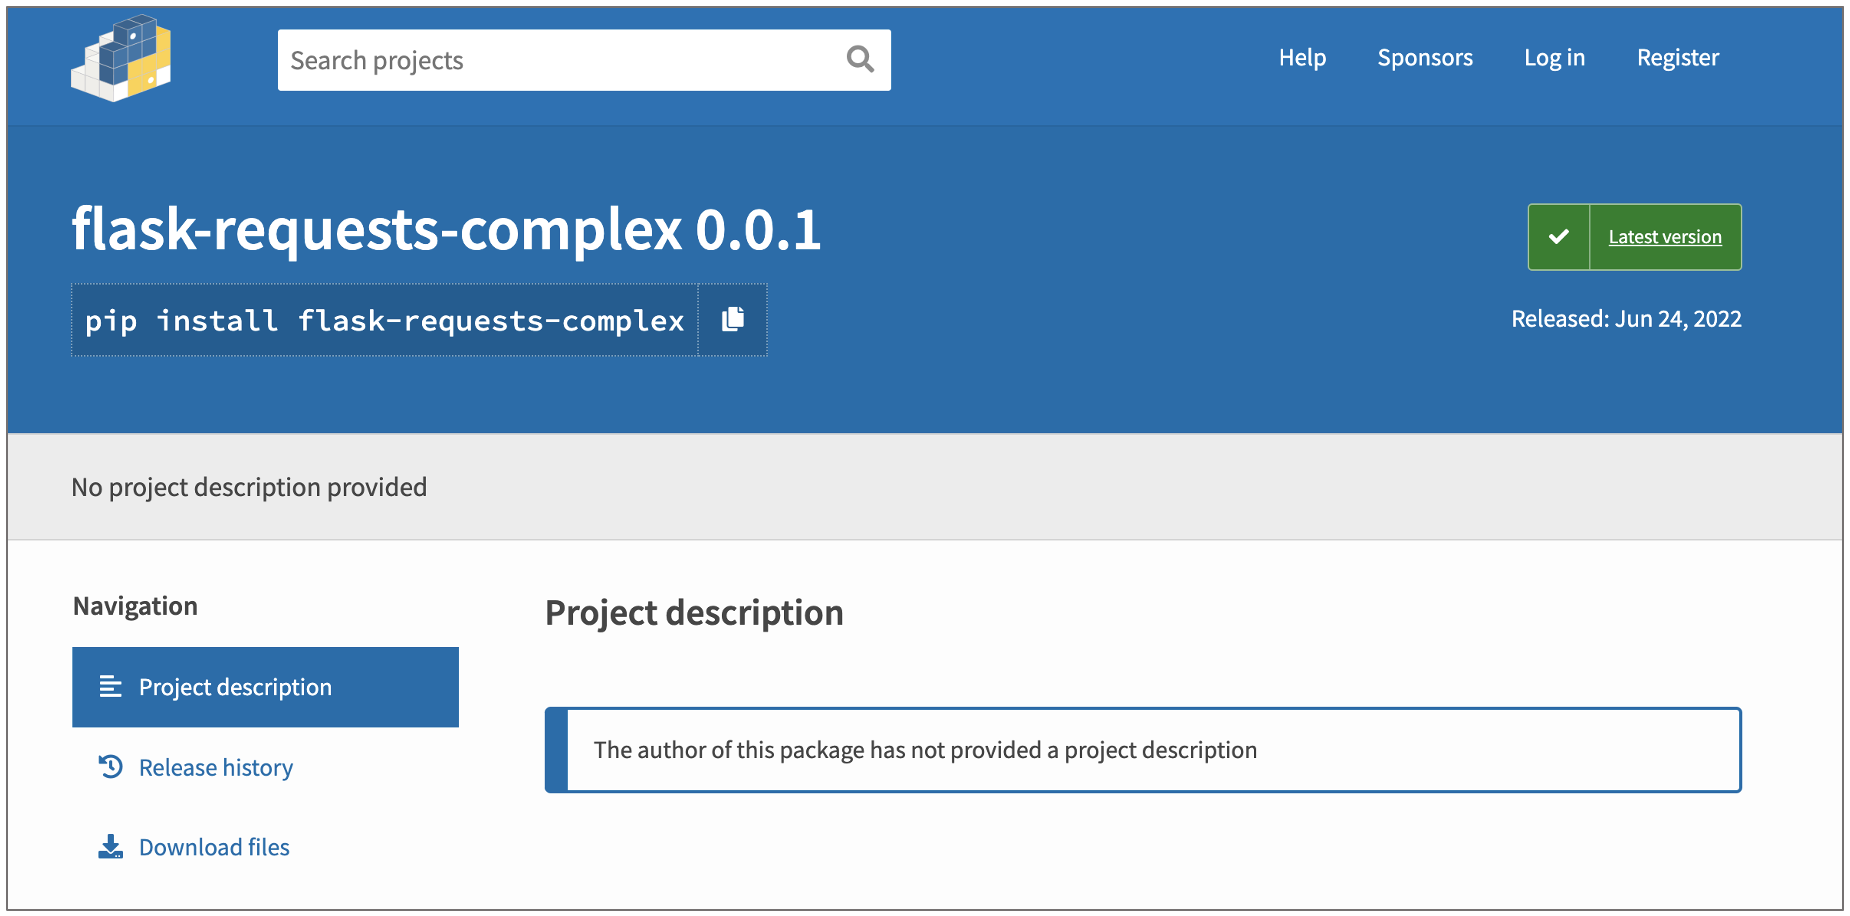The width and height of the screenshot is (1850, 916).
Task: Click the green checkmark icon
Action: [1558, 237]
